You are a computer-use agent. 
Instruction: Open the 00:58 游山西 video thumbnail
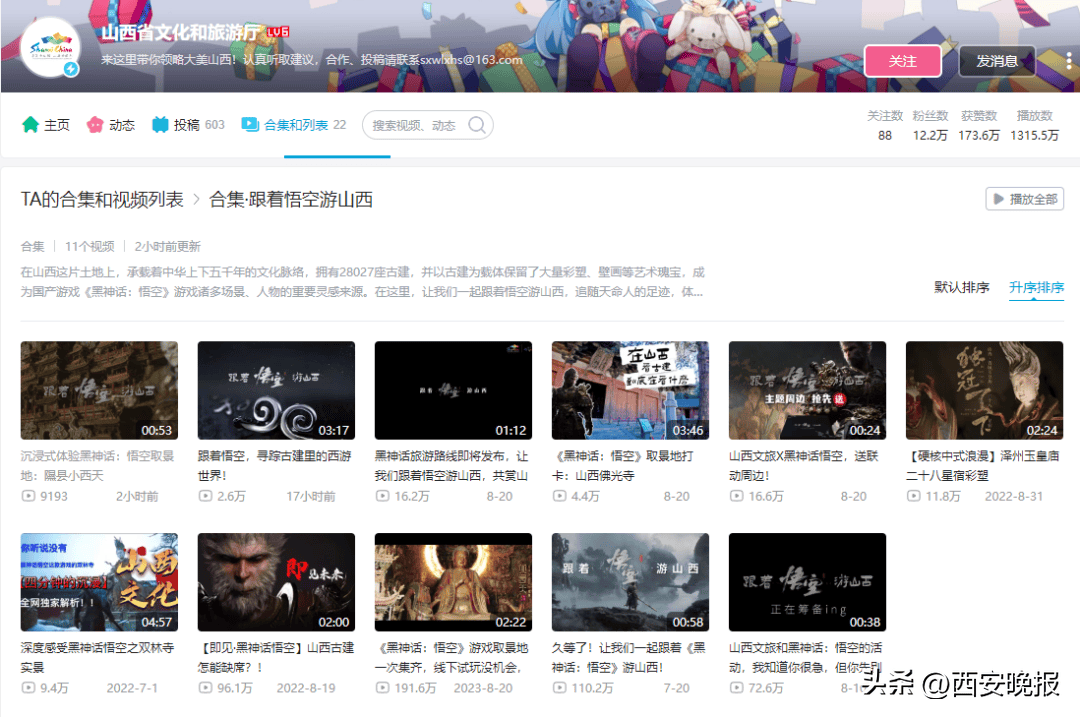(630, 582)
